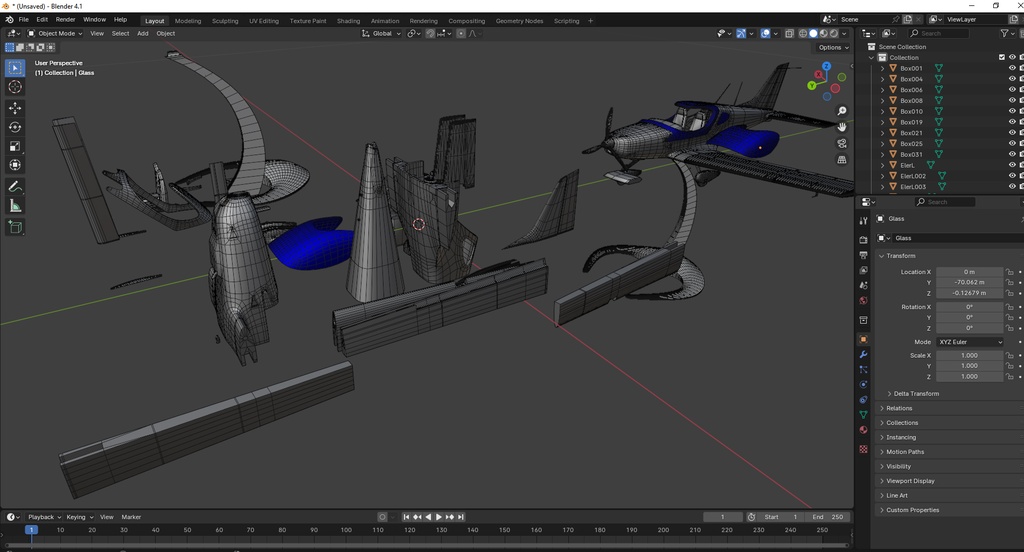Switch perspective/orthographic grid icon

click(842, 159)
